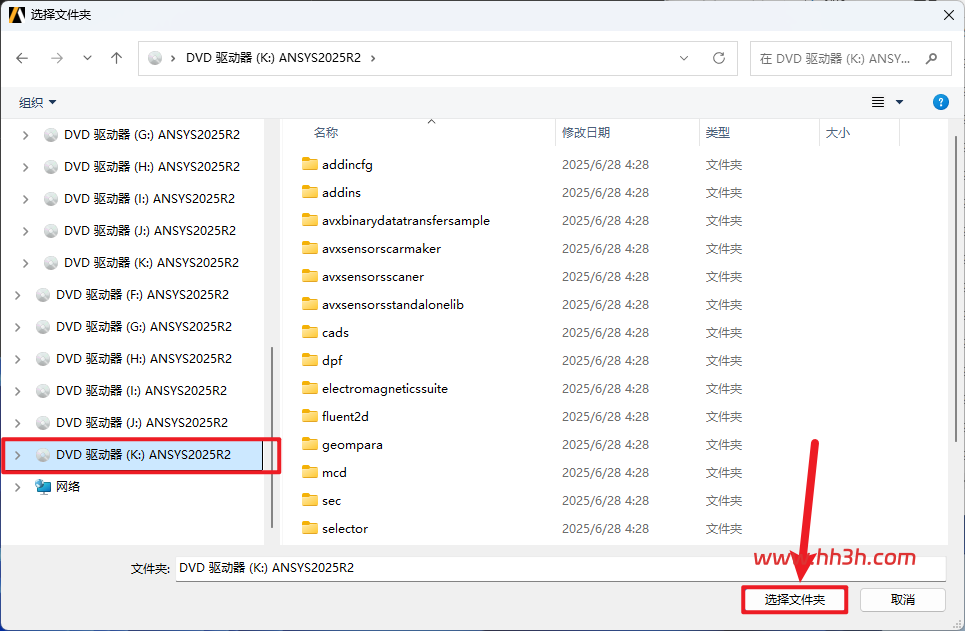Select the electromagneticssuite folder name
965x631 pixels.
click(x=385, y=388)
